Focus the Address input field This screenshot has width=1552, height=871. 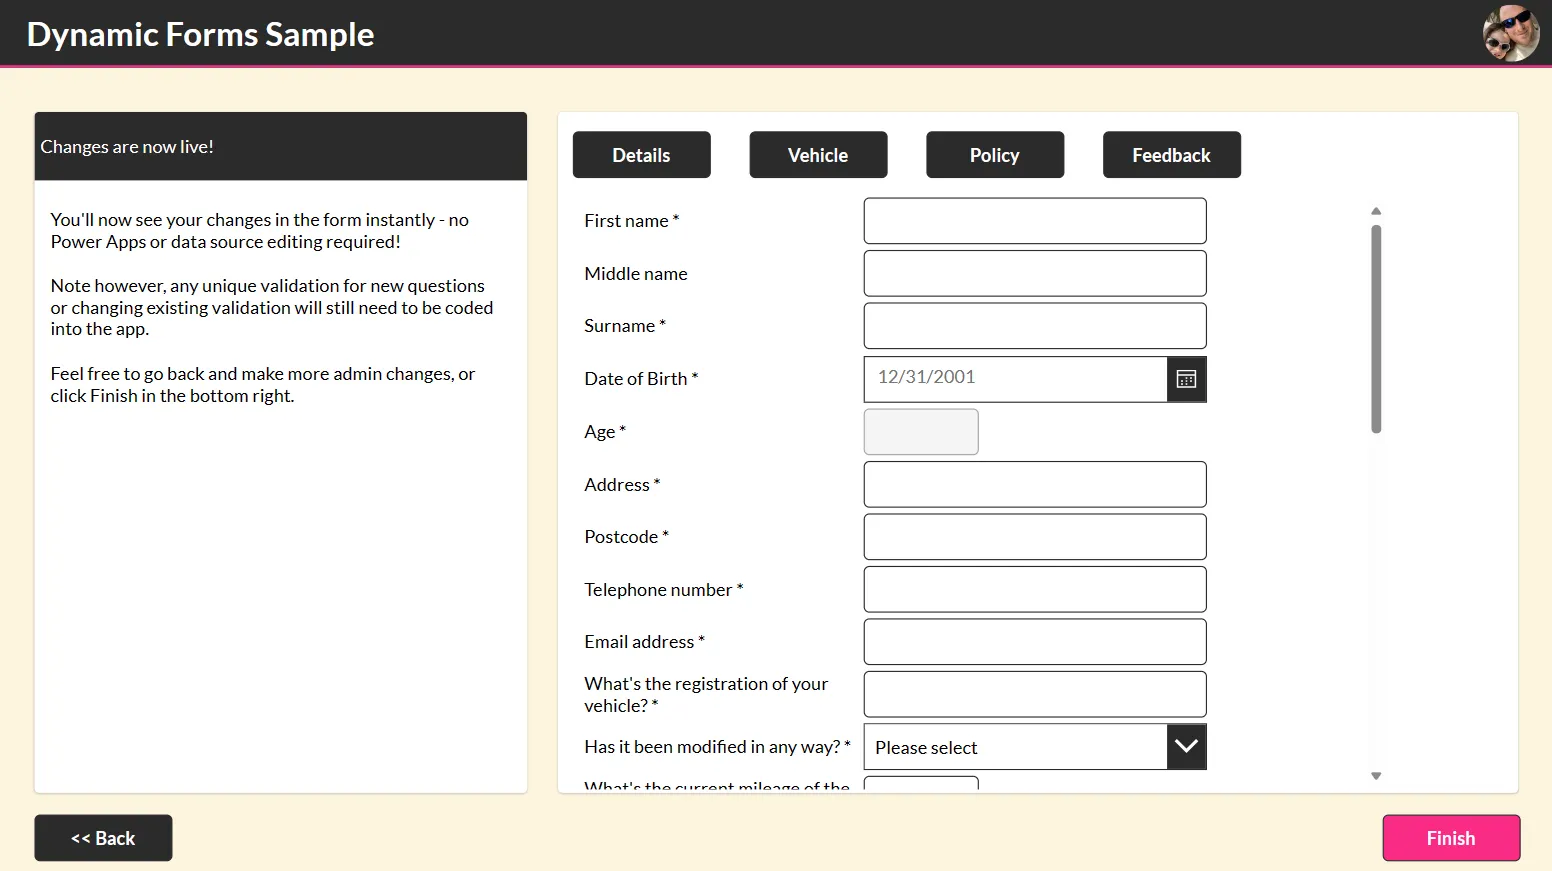[1035, 484]
